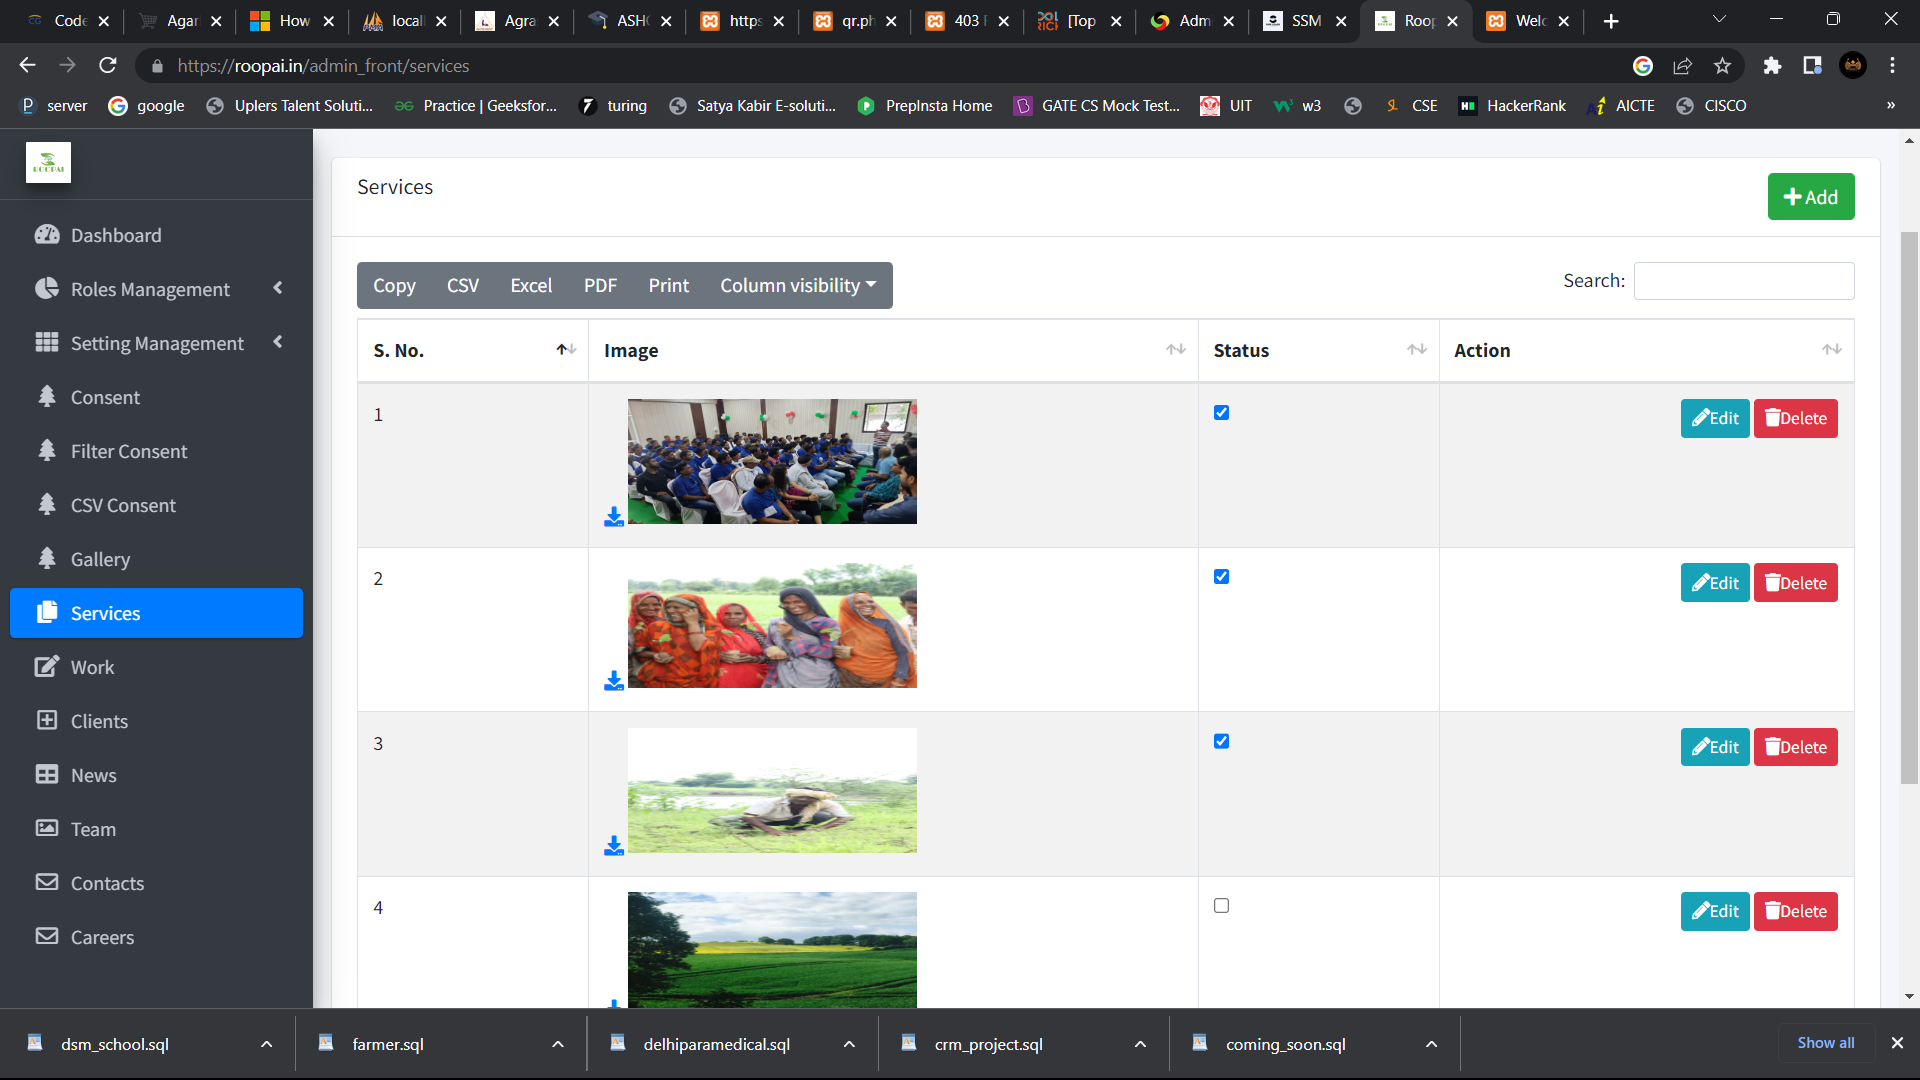Expand Column visibility dropdown
1920x1080 pixels.
[x=798, y=285]
